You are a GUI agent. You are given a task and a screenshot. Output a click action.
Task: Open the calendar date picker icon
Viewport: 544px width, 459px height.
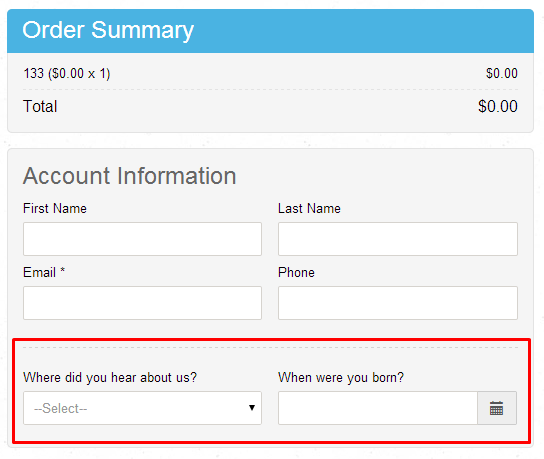[x=496, y=408]
